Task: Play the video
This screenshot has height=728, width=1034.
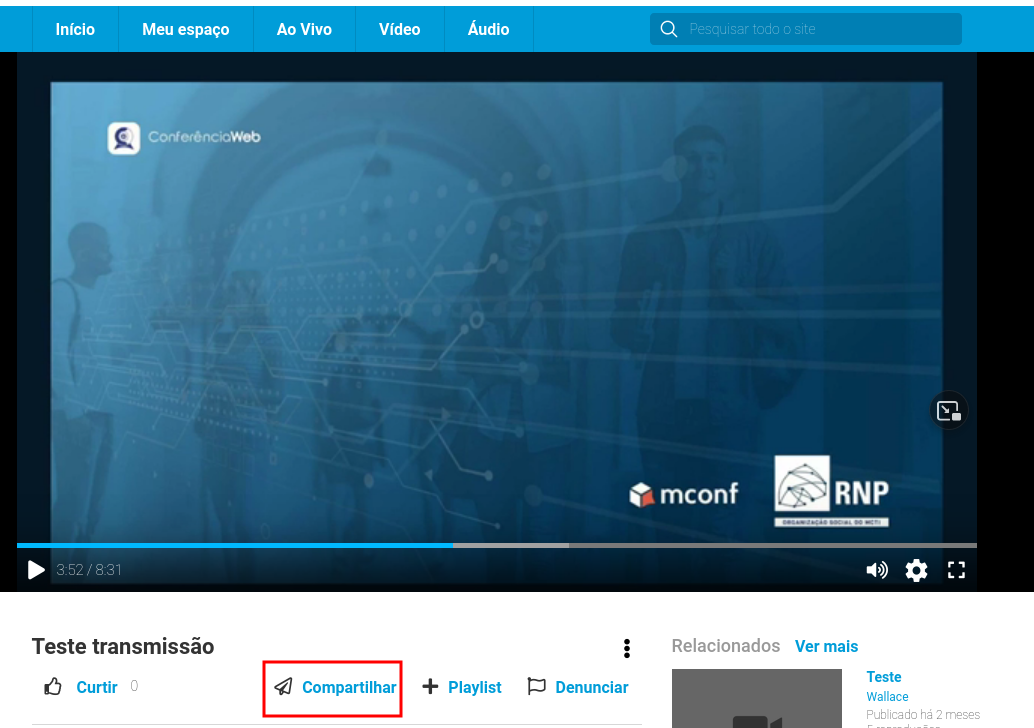Action: [x=36, y=570]
